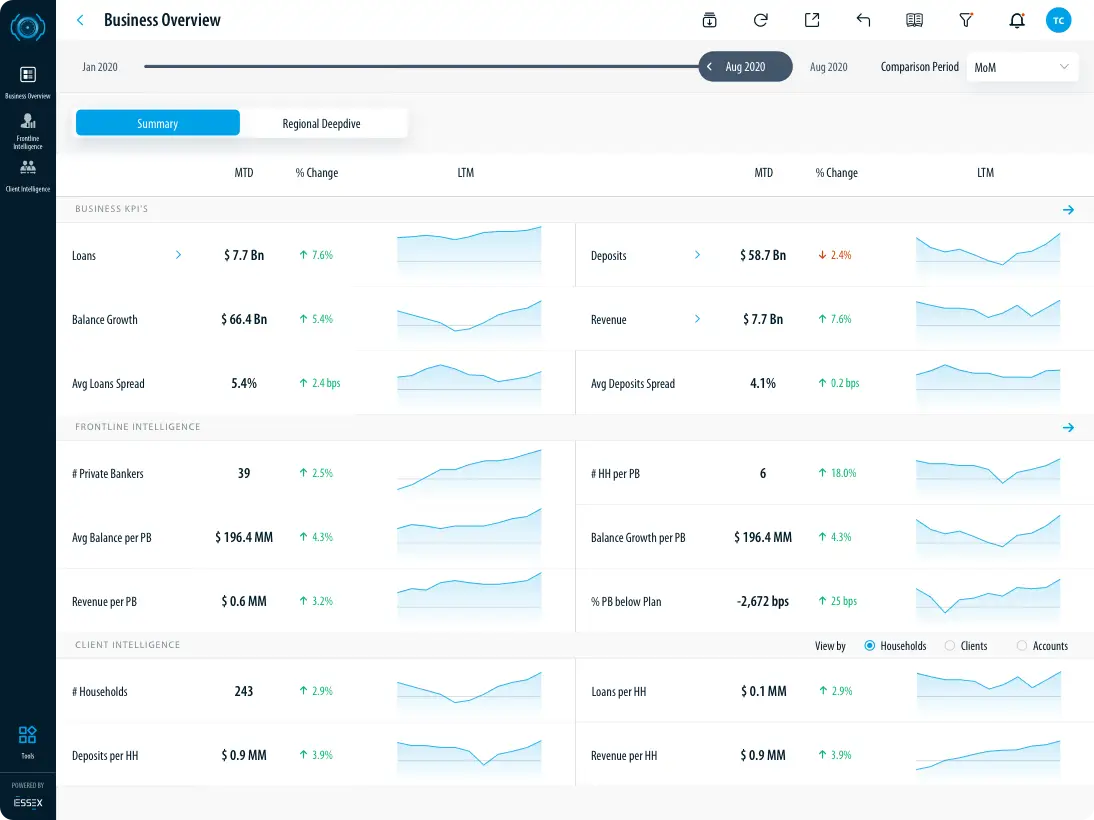The image size is (1094, 820).
Task: Select the Clients view radio button
Action: 950,646
